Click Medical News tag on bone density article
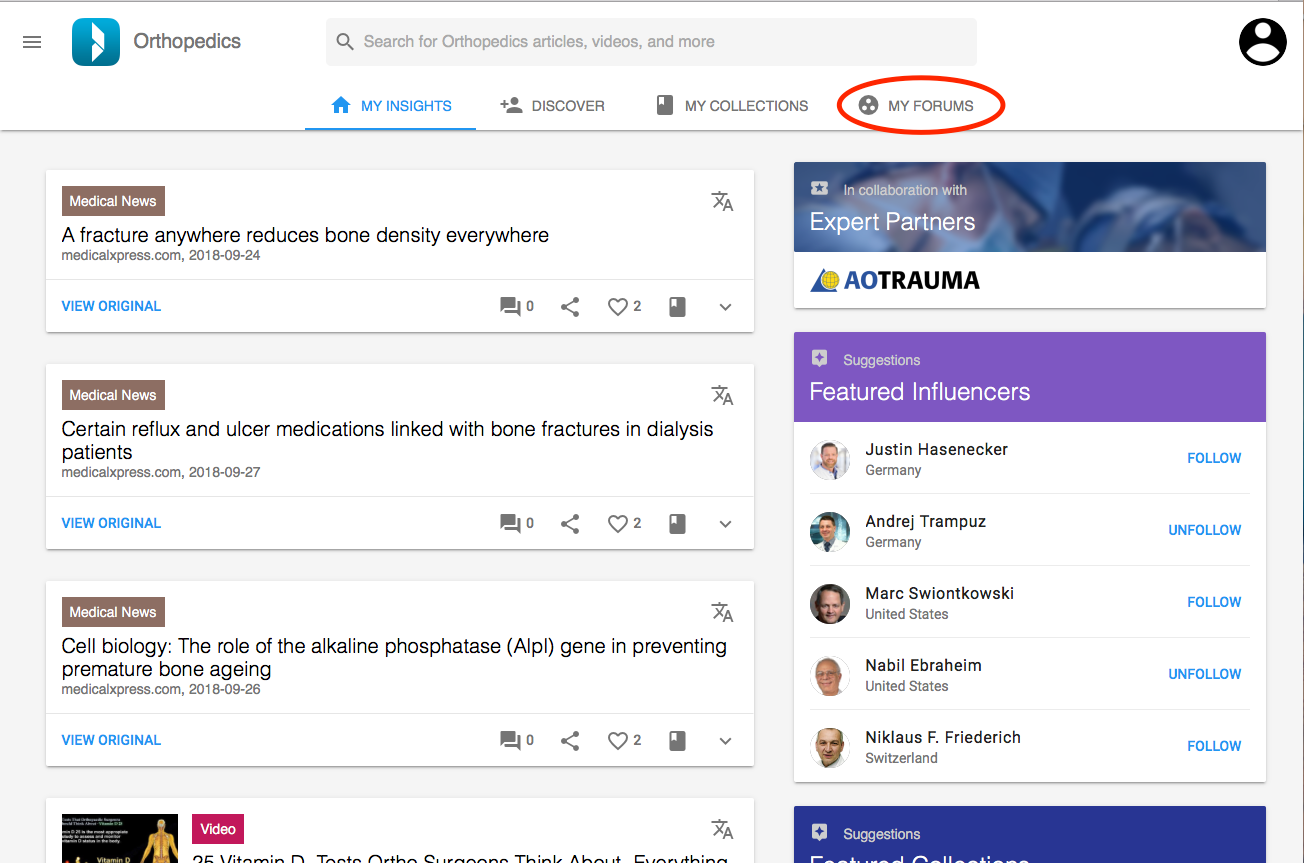This screenshot has width=1304, height=863. [x=113, y=201]
